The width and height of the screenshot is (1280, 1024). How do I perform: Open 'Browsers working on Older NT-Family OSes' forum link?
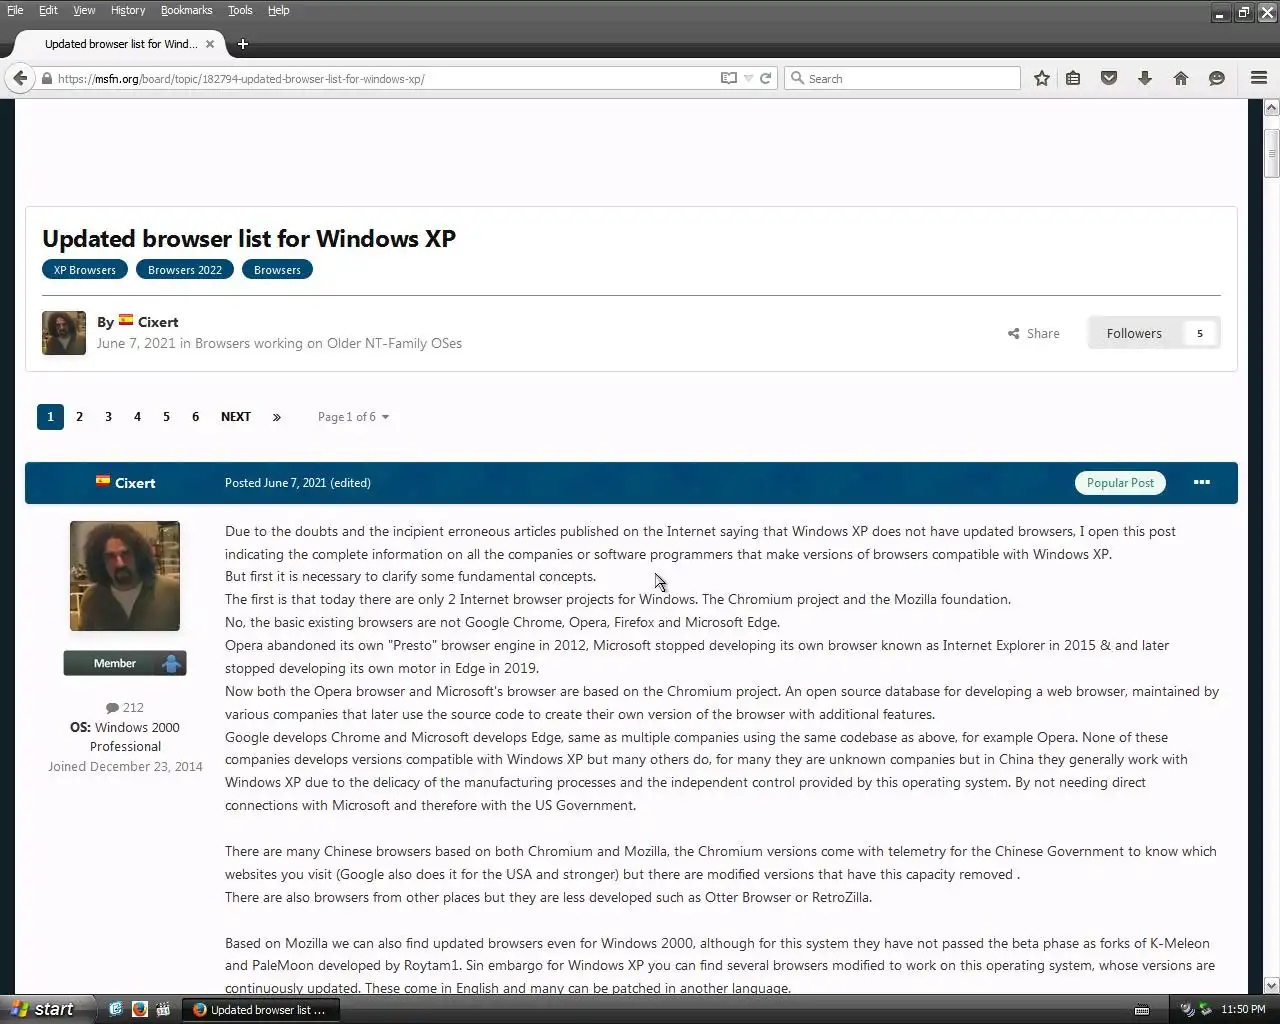(x=328, y=343)
